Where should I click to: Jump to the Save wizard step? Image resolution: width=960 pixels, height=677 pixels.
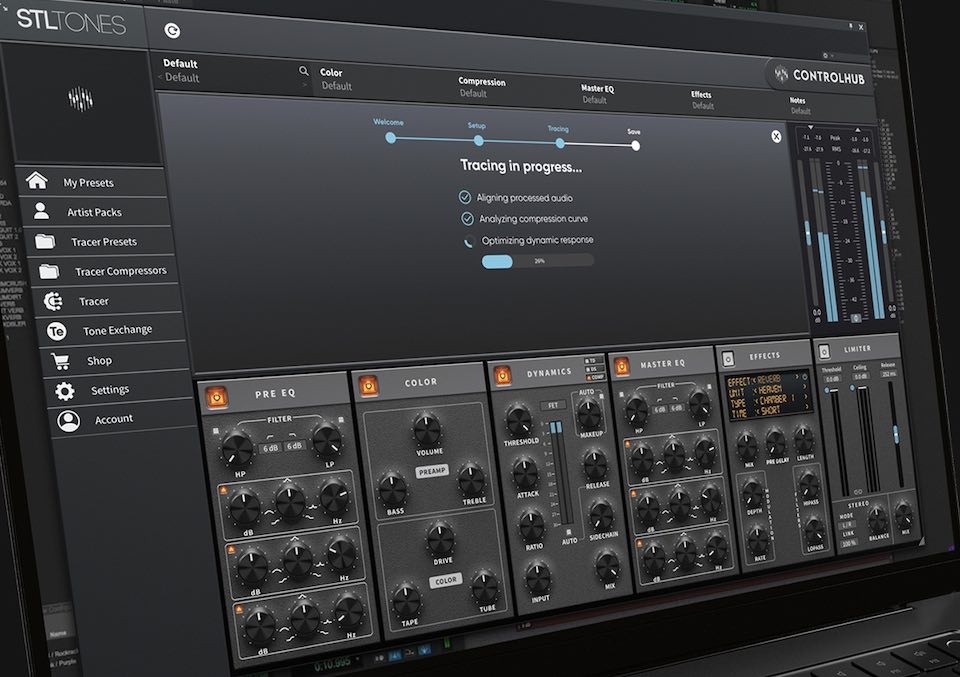click(x=636, y=145)
